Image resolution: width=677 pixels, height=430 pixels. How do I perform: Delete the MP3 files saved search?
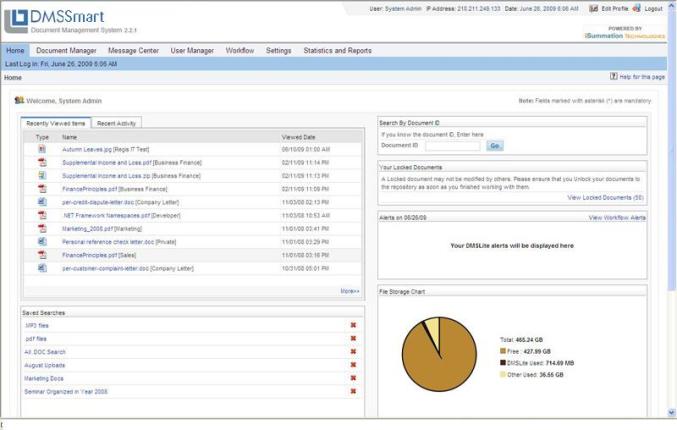(353, 325)
